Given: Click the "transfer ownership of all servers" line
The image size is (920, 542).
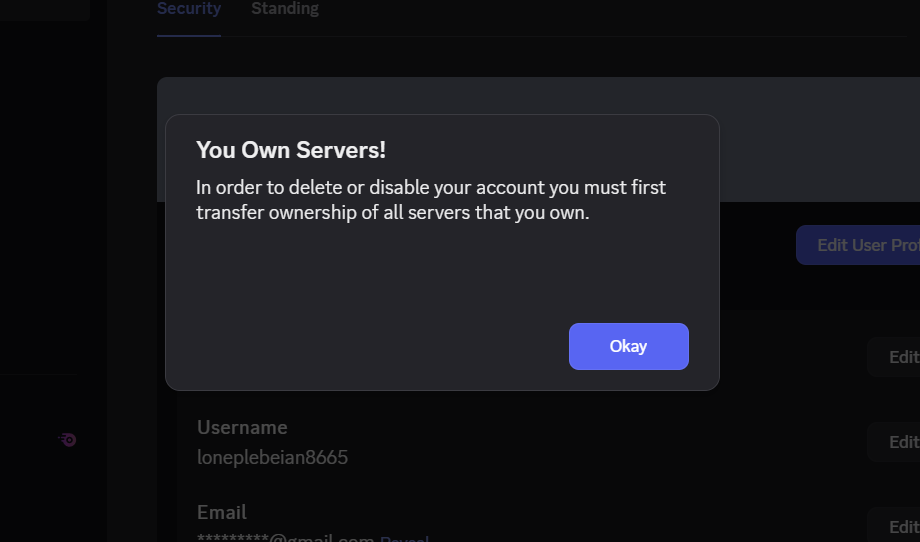Looking at the screenshot, I should tap(392, 212).
